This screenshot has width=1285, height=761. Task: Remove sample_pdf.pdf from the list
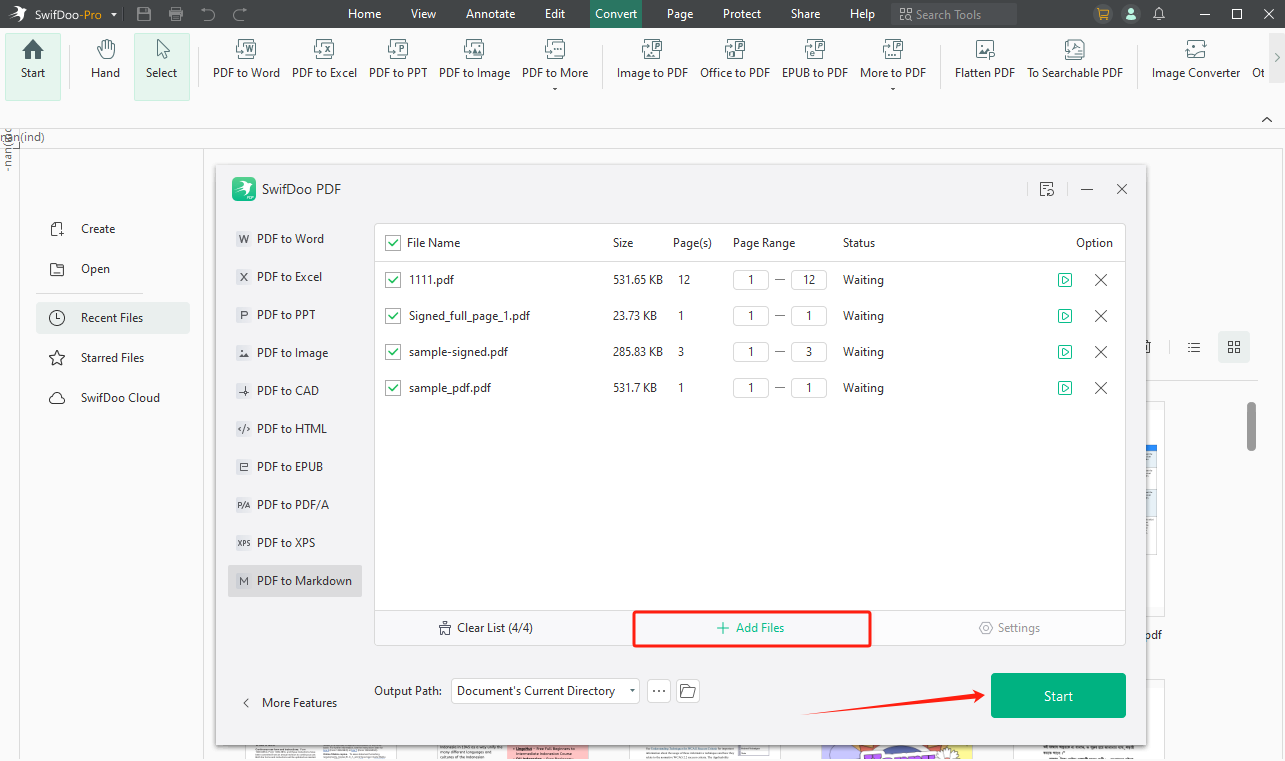tap(1101, 388)
